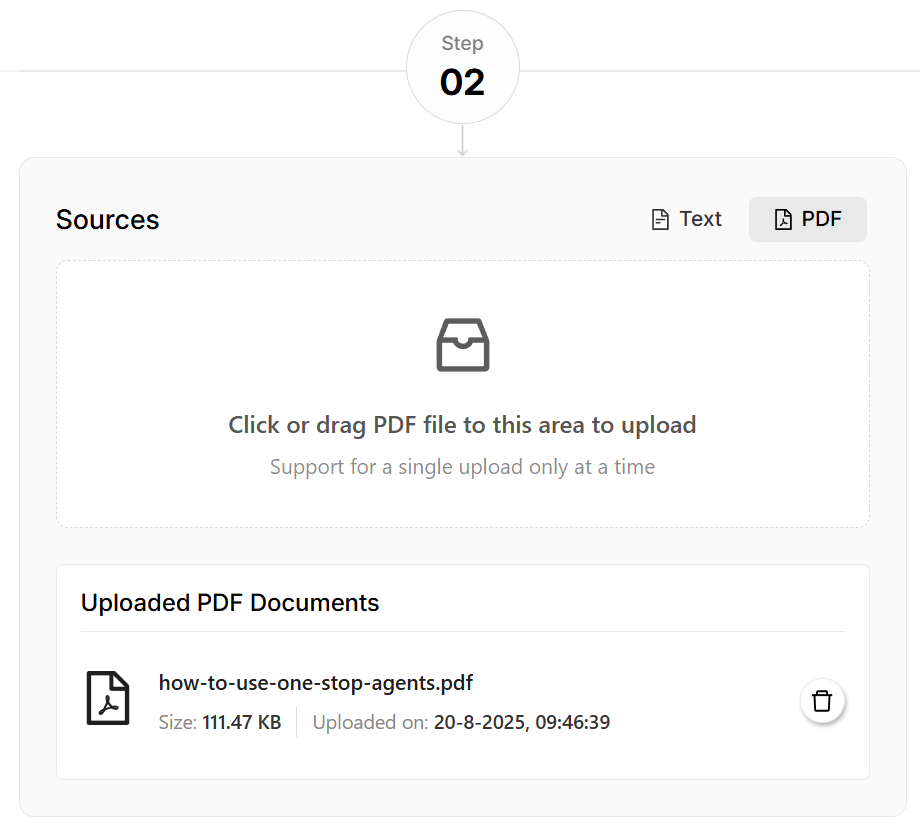Click the Sources heading
Screen dimensions: 920x828
[107, 219]
